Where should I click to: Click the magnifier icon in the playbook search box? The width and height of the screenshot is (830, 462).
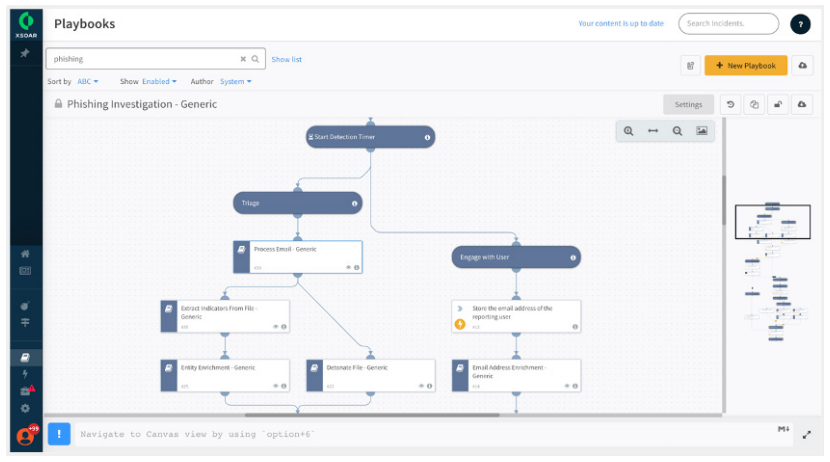255,59
